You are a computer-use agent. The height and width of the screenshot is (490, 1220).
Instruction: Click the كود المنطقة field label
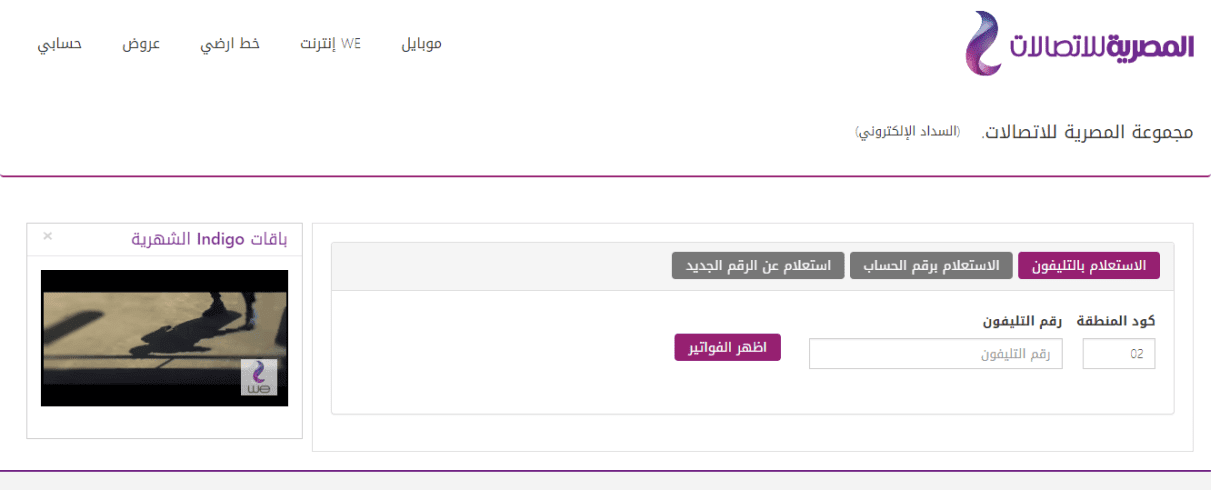[x=1116, y=321]
